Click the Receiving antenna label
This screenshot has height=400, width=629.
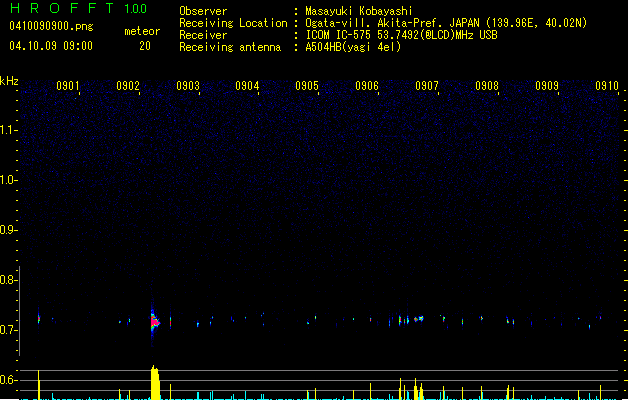[230, 47]
